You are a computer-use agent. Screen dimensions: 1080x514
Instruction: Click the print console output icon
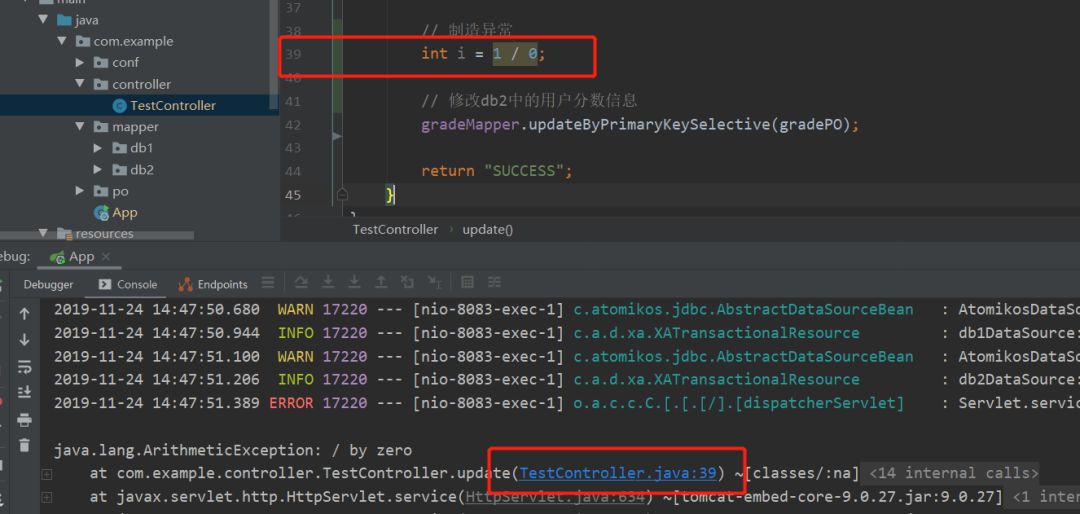(x=25, y=420)
